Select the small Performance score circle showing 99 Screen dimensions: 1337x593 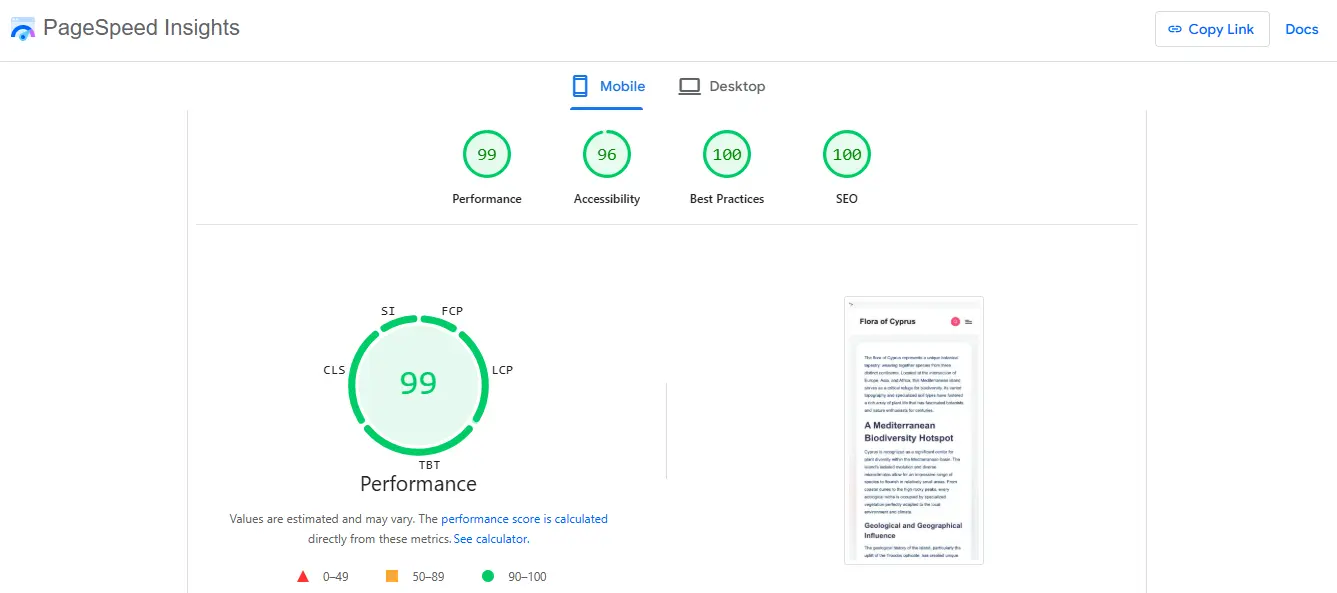(487, 155)
